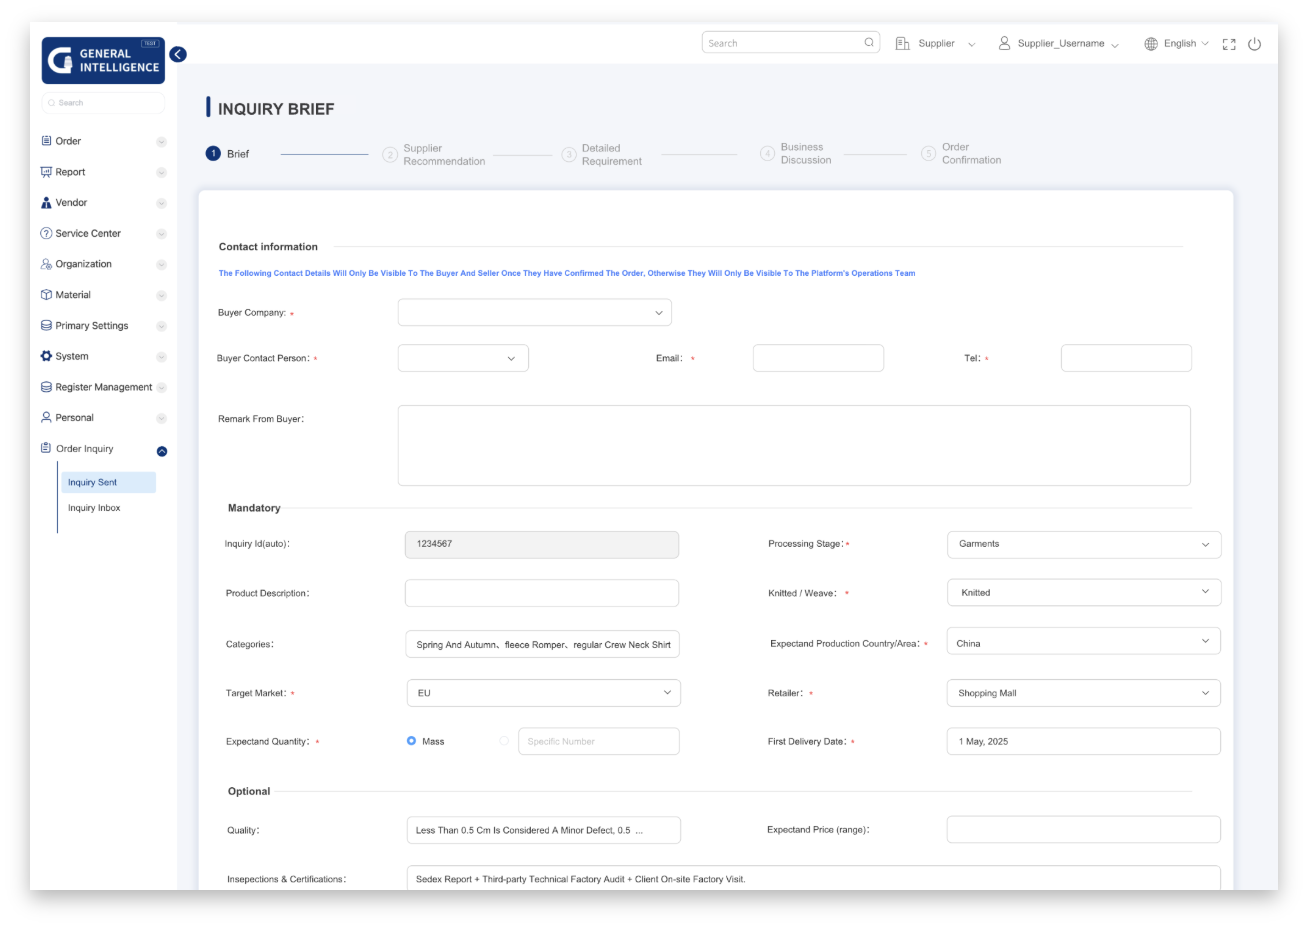Click the Quality field
The image size is (1308, 928).
point(544,830)
